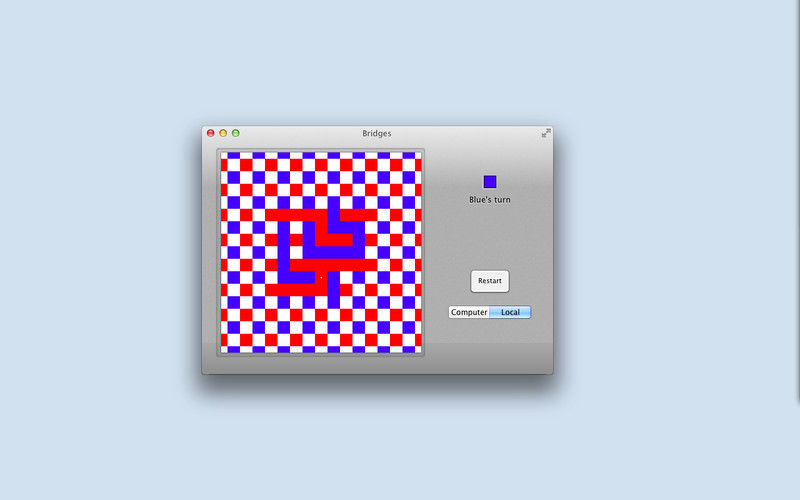The width and height of the screenshot is (800, 500).
Task: Enter fullscreen with the title bar arrows icon
Action: tap(546, 133)
